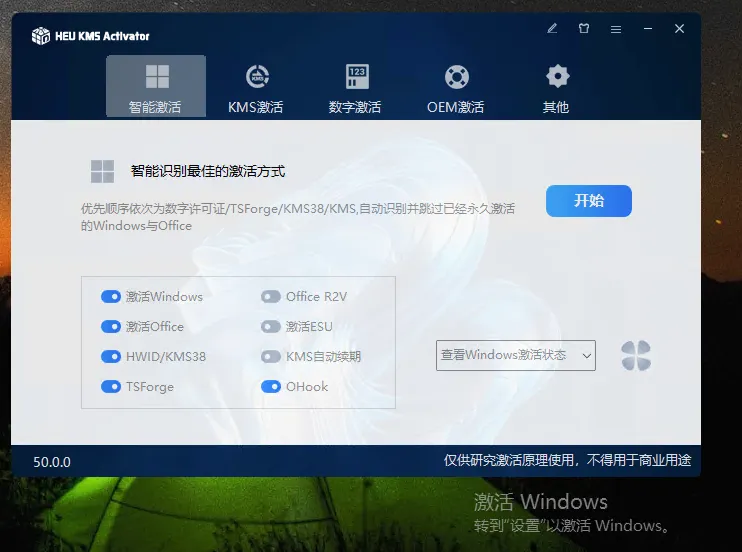This screenshot has height=552, width=742.
Task: Turn on the KMS自动续期 switch
Action: (271, 356)
